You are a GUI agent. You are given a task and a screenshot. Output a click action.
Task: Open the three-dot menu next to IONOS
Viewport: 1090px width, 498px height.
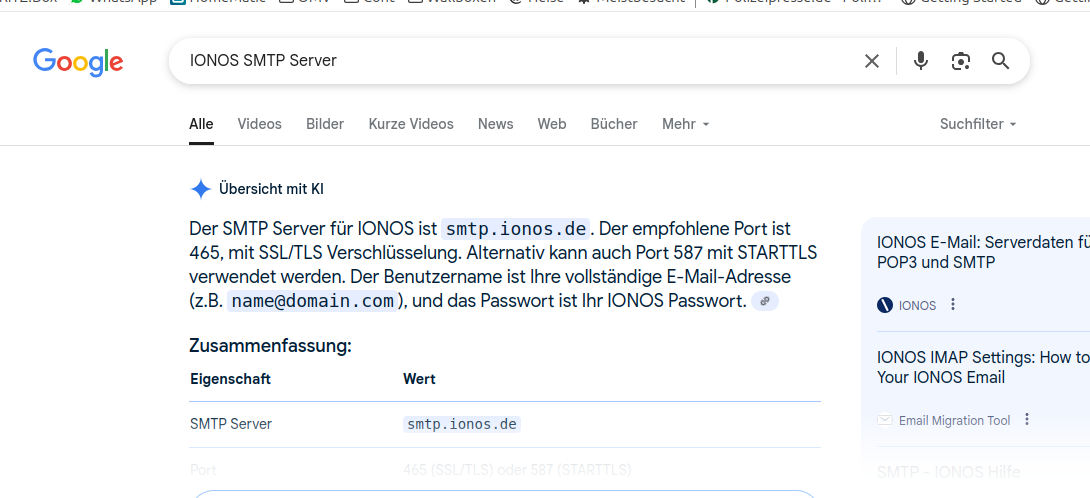point(953,304)
